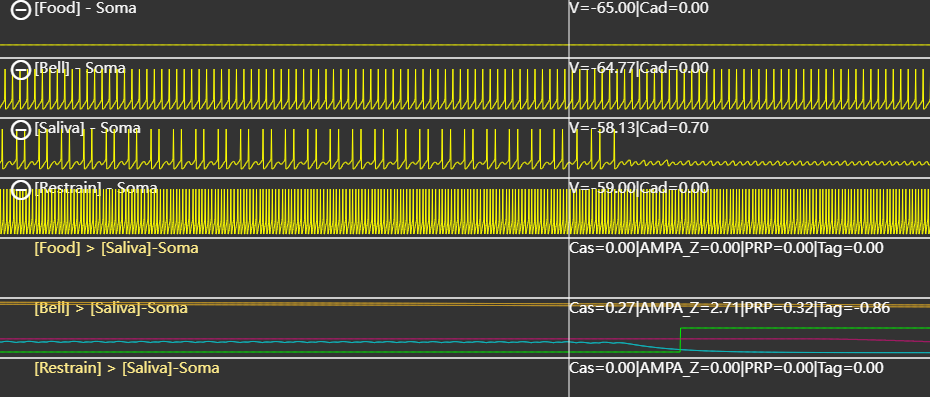Collapse the [Bell] - Soma trace
The image size is (930, 397).
21,70
